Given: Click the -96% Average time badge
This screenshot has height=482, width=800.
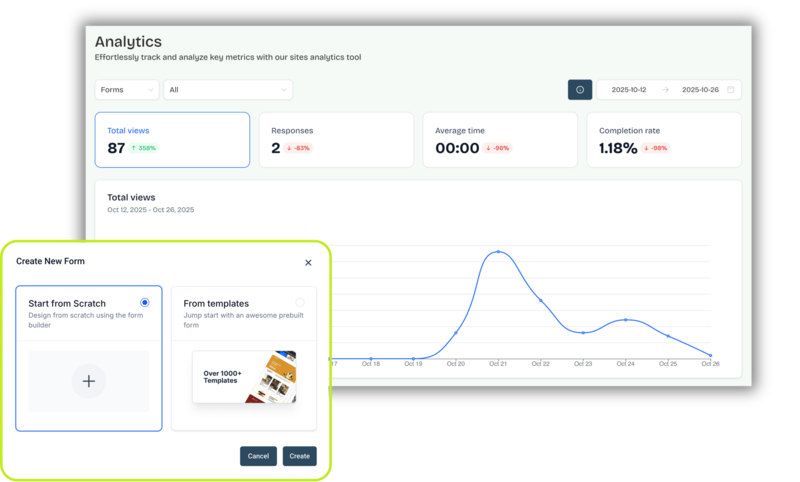Looking at the screenshot, I should click(x=497, y=148).
